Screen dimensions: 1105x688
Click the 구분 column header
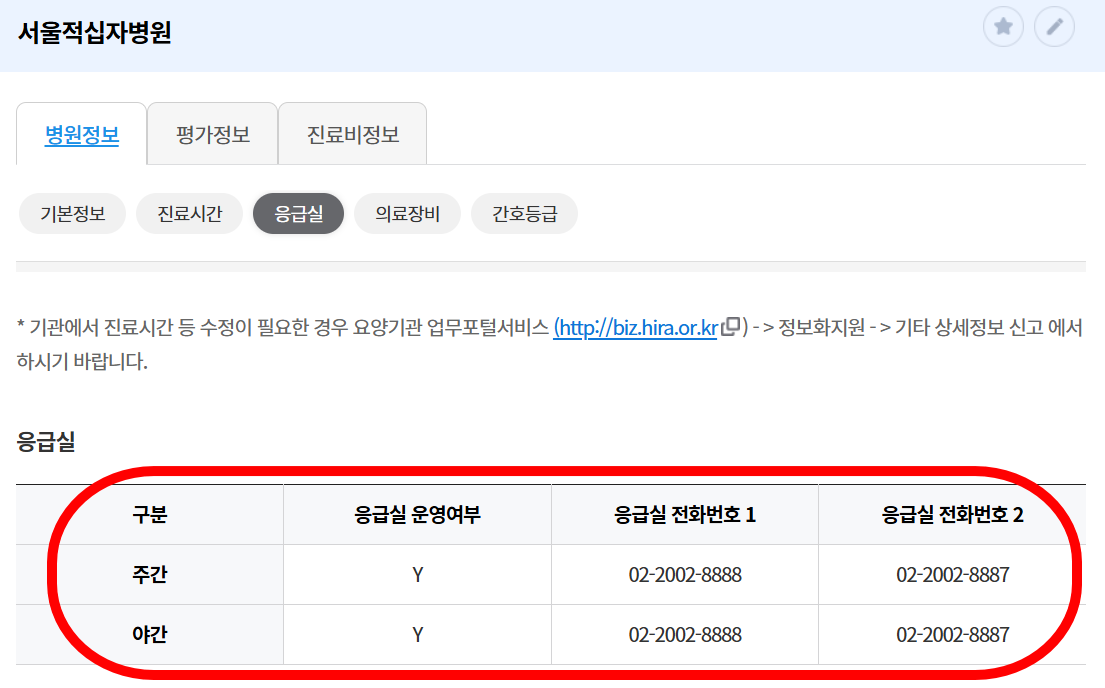(x=149, y=515)
